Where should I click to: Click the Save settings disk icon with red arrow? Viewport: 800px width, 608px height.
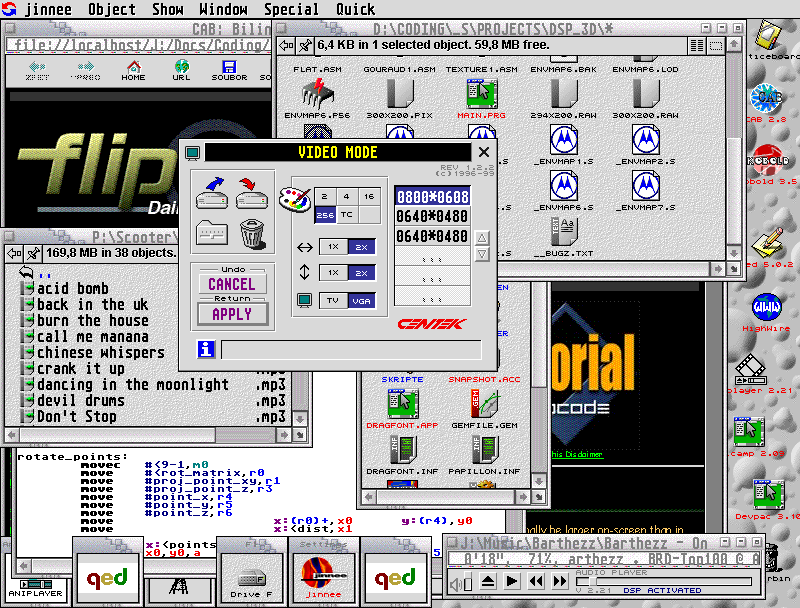click(252, 192)
